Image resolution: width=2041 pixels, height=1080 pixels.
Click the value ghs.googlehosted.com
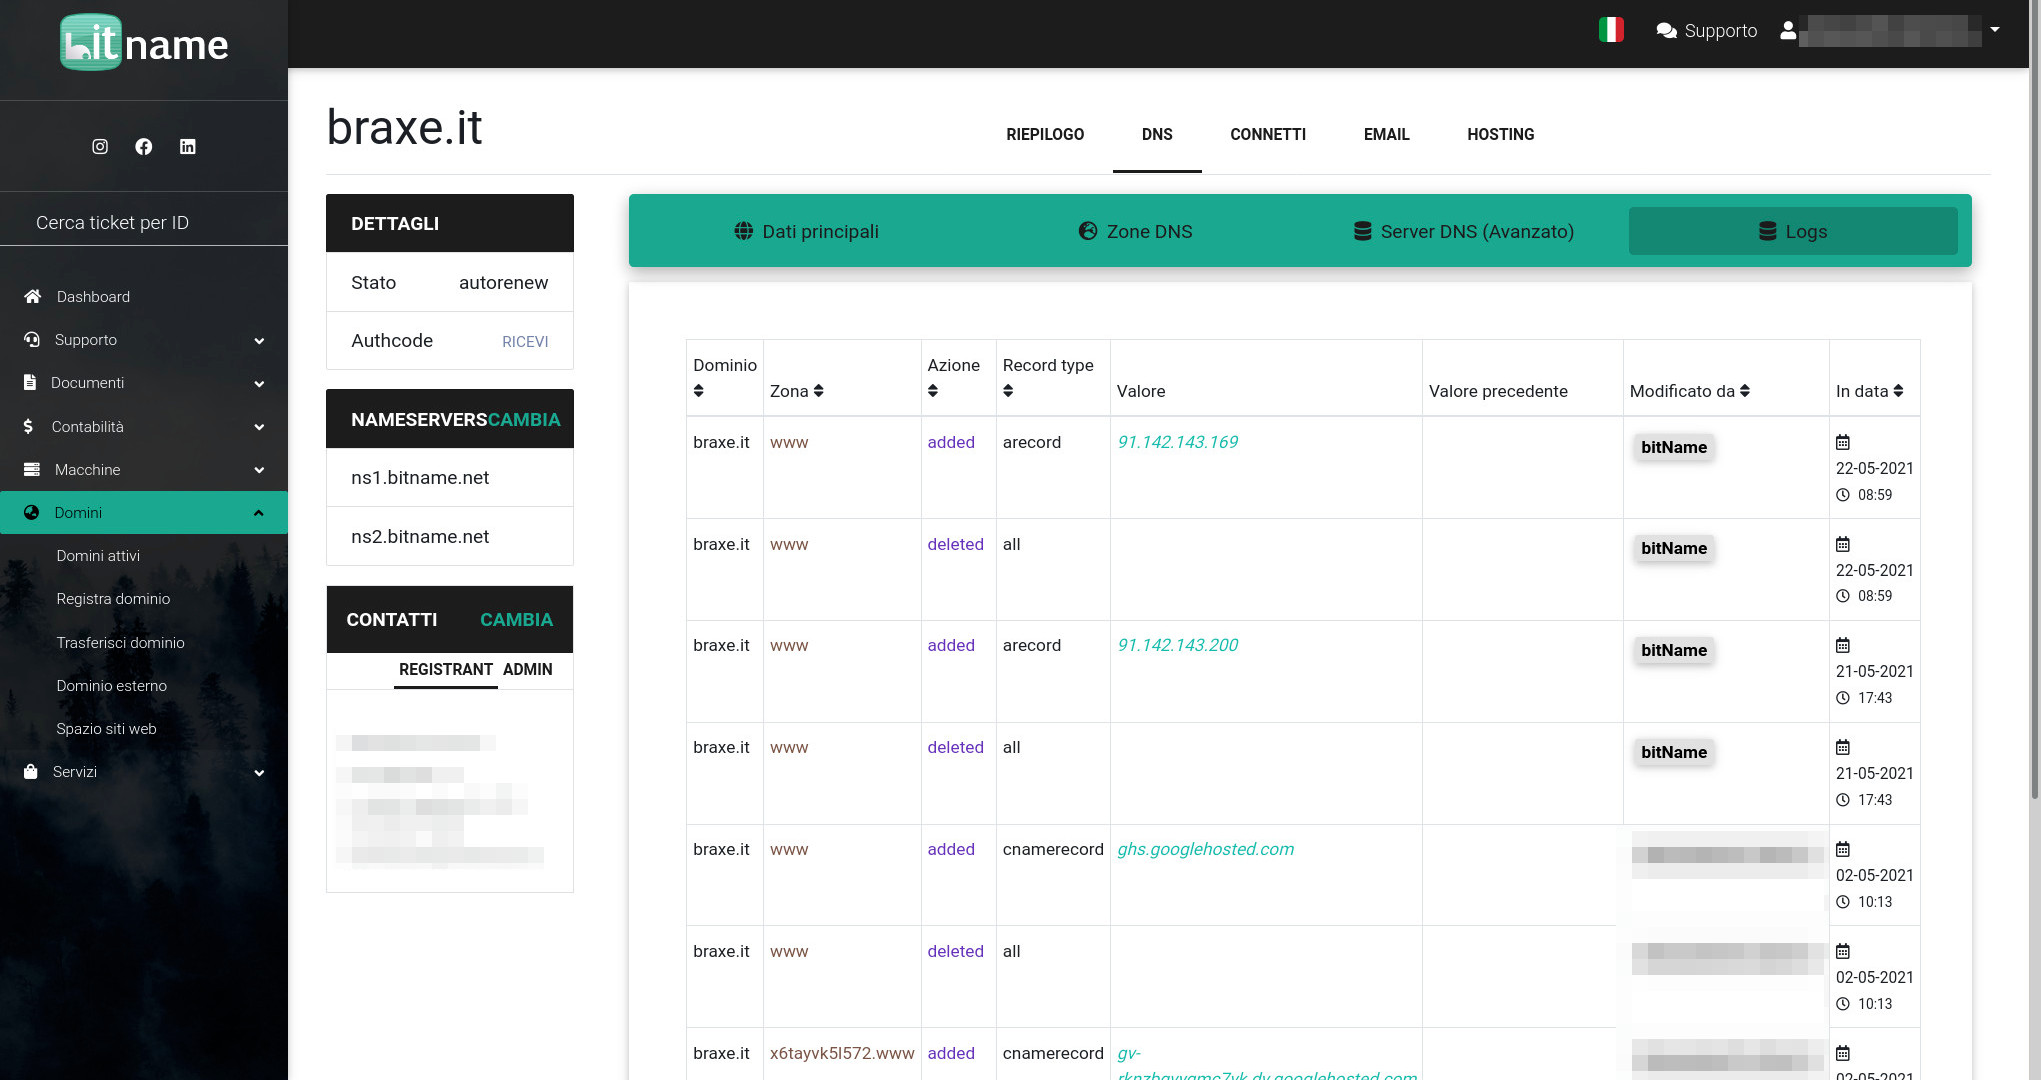pos(1205,849)
